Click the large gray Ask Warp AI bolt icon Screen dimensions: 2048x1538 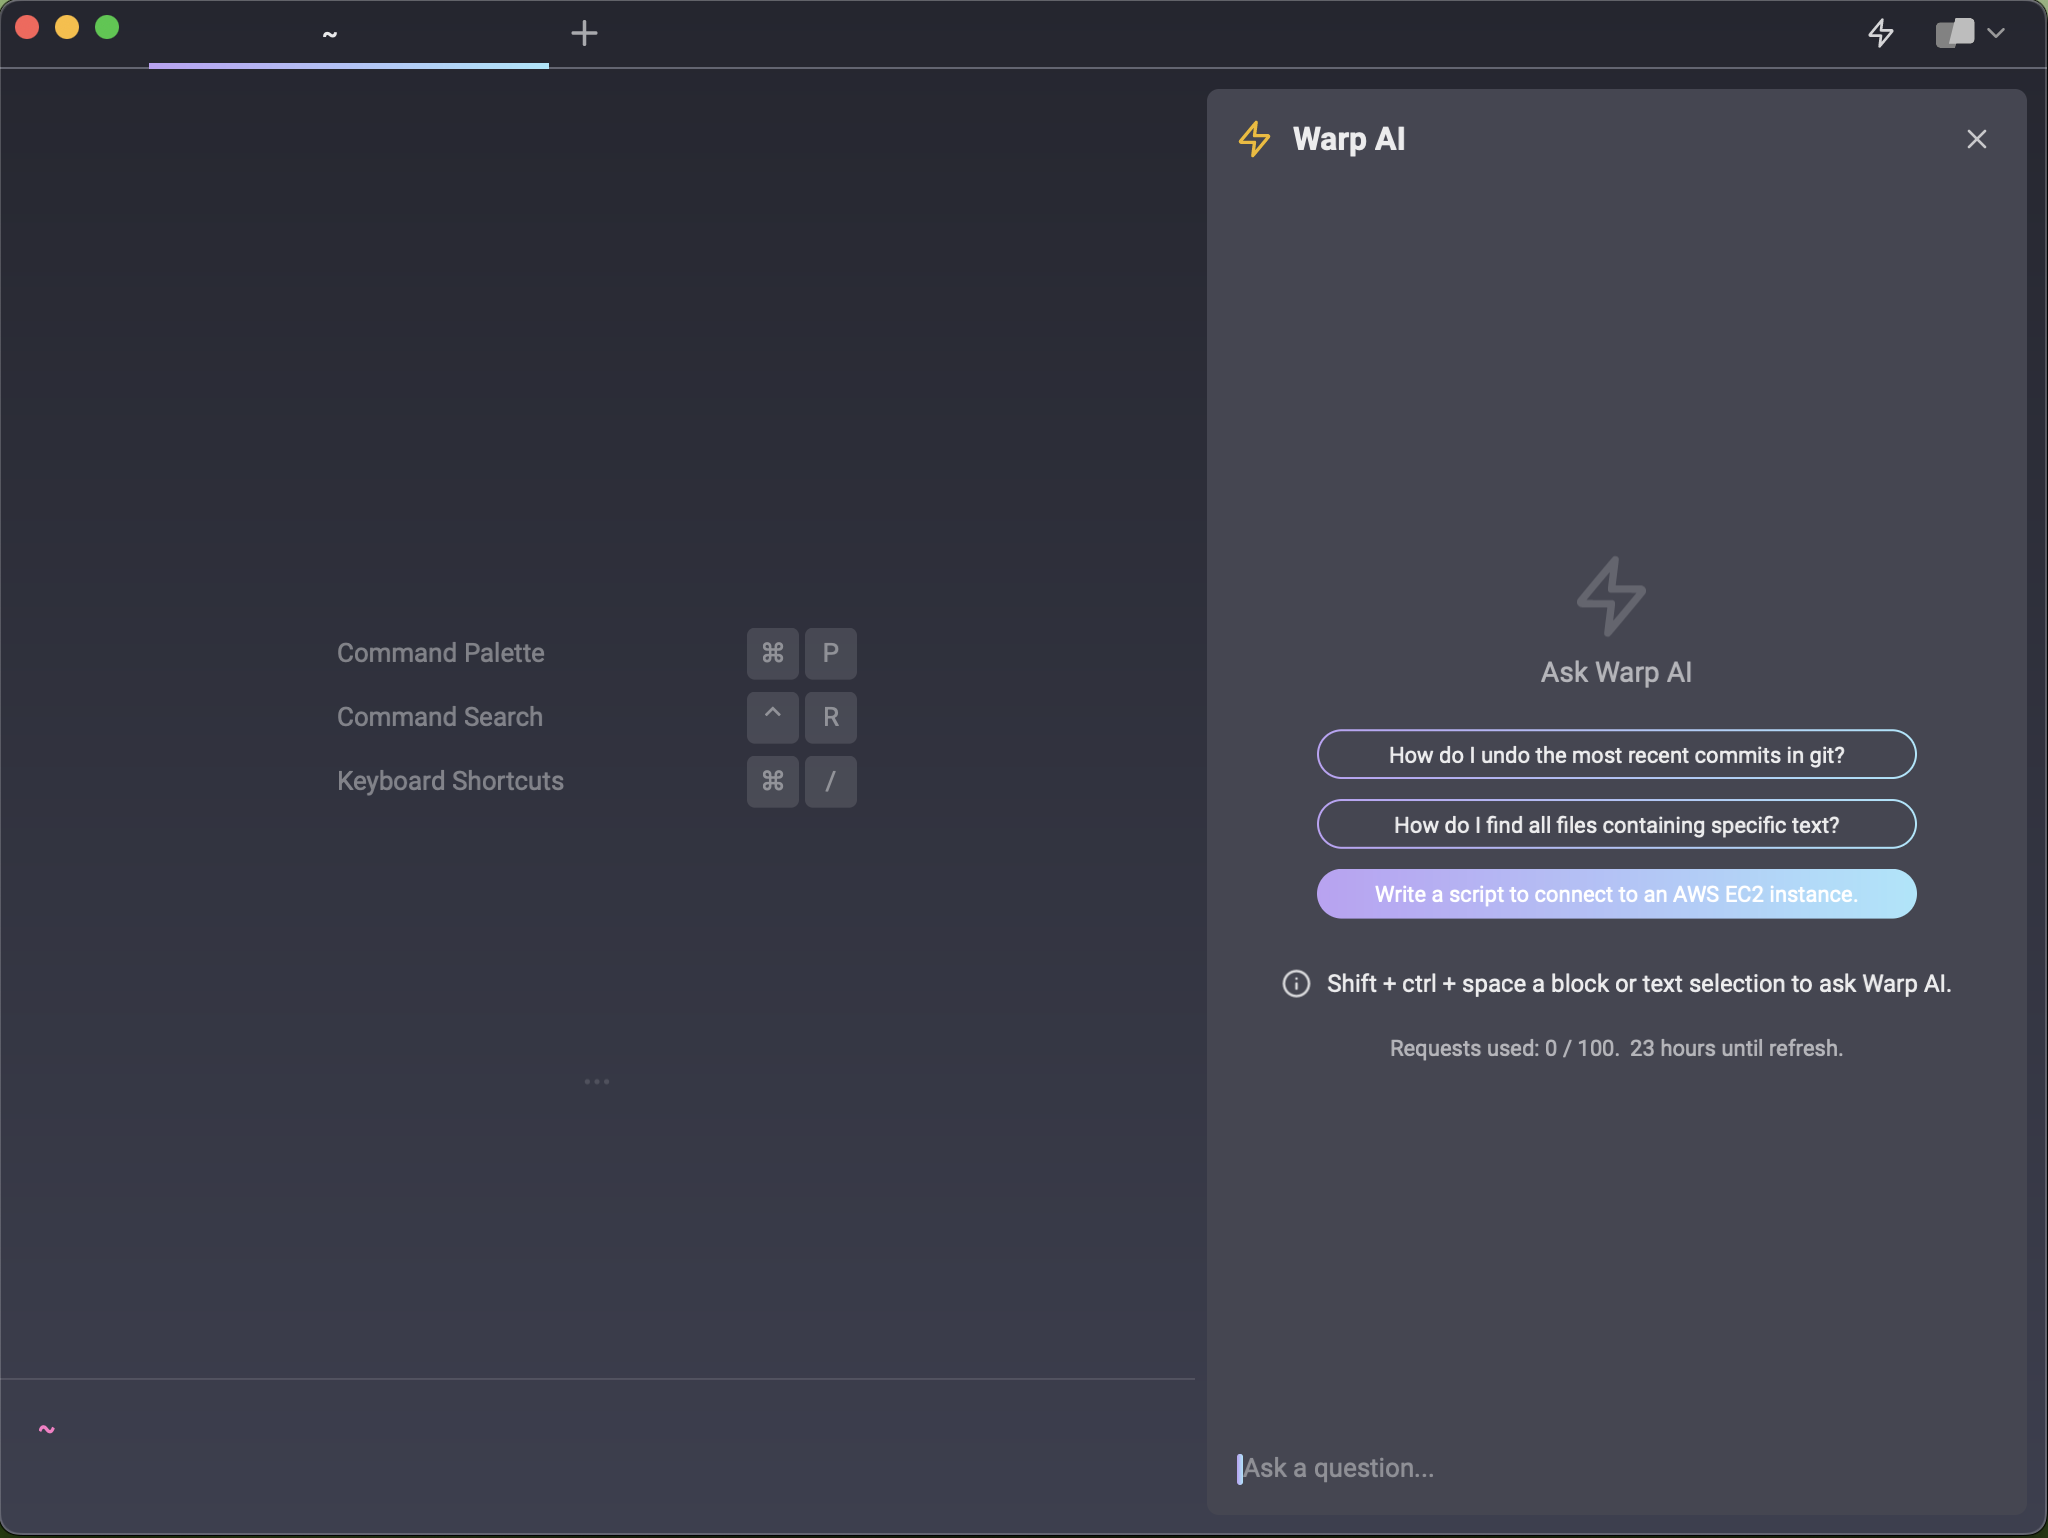pos(1611,596)
